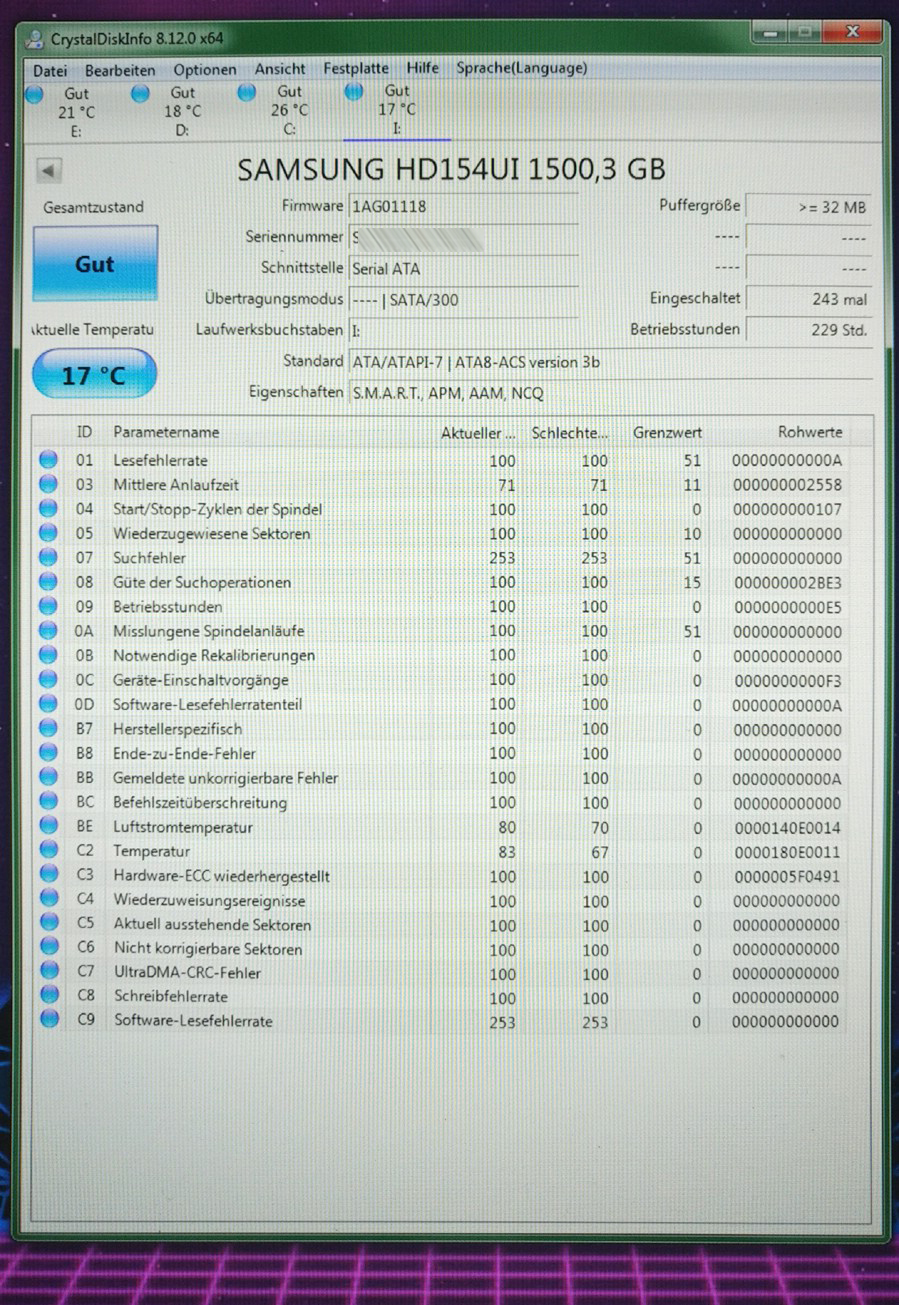Screen dimensions: 899x1305
Task: Open the Sprache(Language) menu
Action: point(522,68)
